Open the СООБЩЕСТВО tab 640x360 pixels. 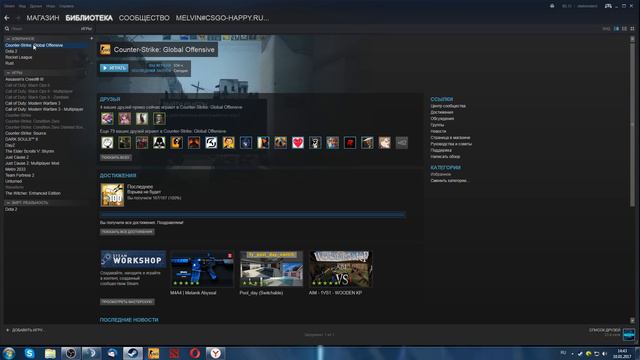pos(144,18)
